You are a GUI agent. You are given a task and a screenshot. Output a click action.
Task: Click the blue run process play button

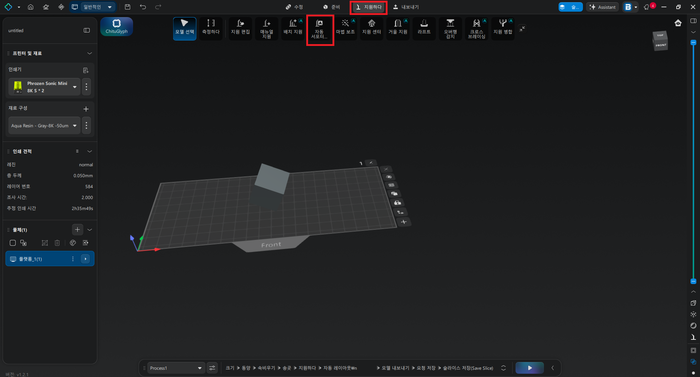tap(529, 368)
